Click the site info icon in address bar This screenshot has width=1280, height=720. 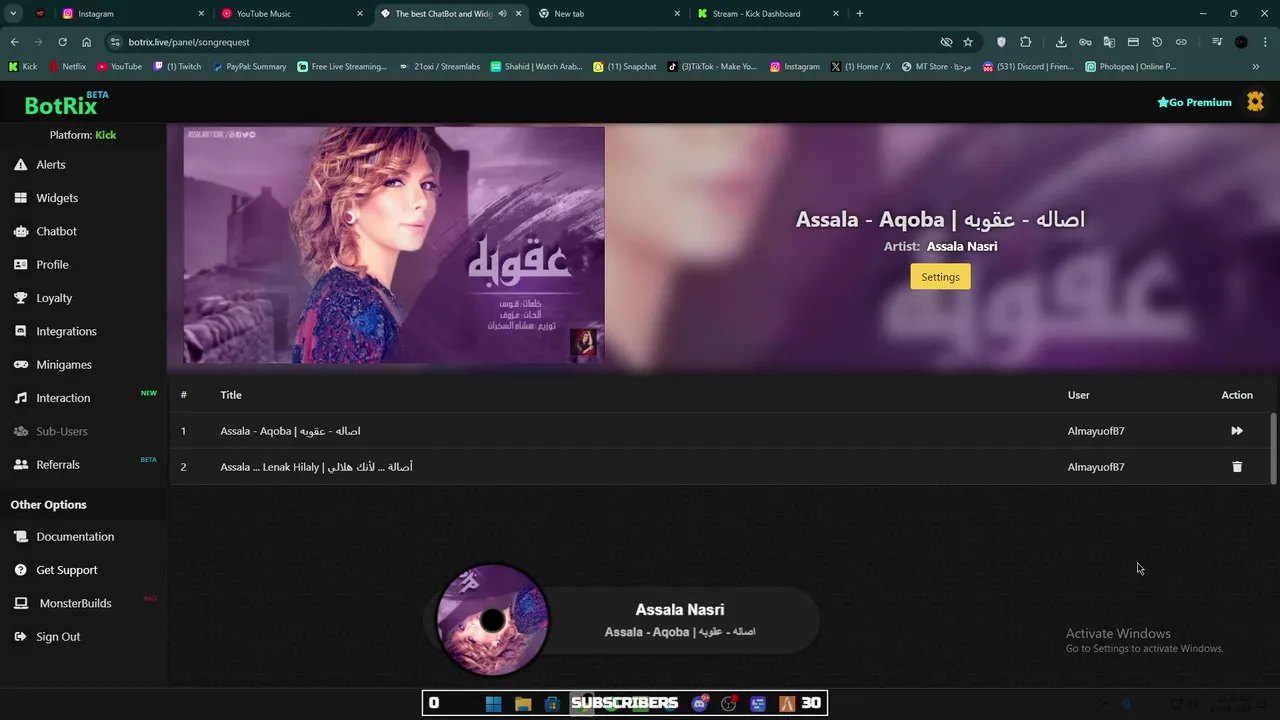[x=115, y=42]
